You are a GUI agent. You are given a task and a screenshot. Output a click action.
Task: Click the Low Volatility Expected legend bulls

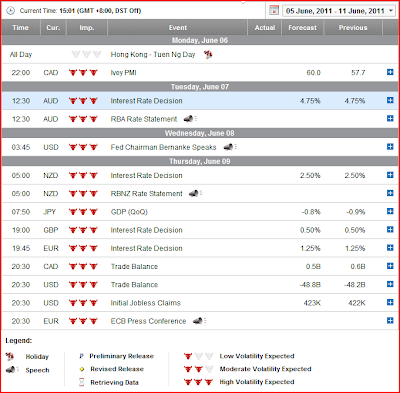[198, 356]
